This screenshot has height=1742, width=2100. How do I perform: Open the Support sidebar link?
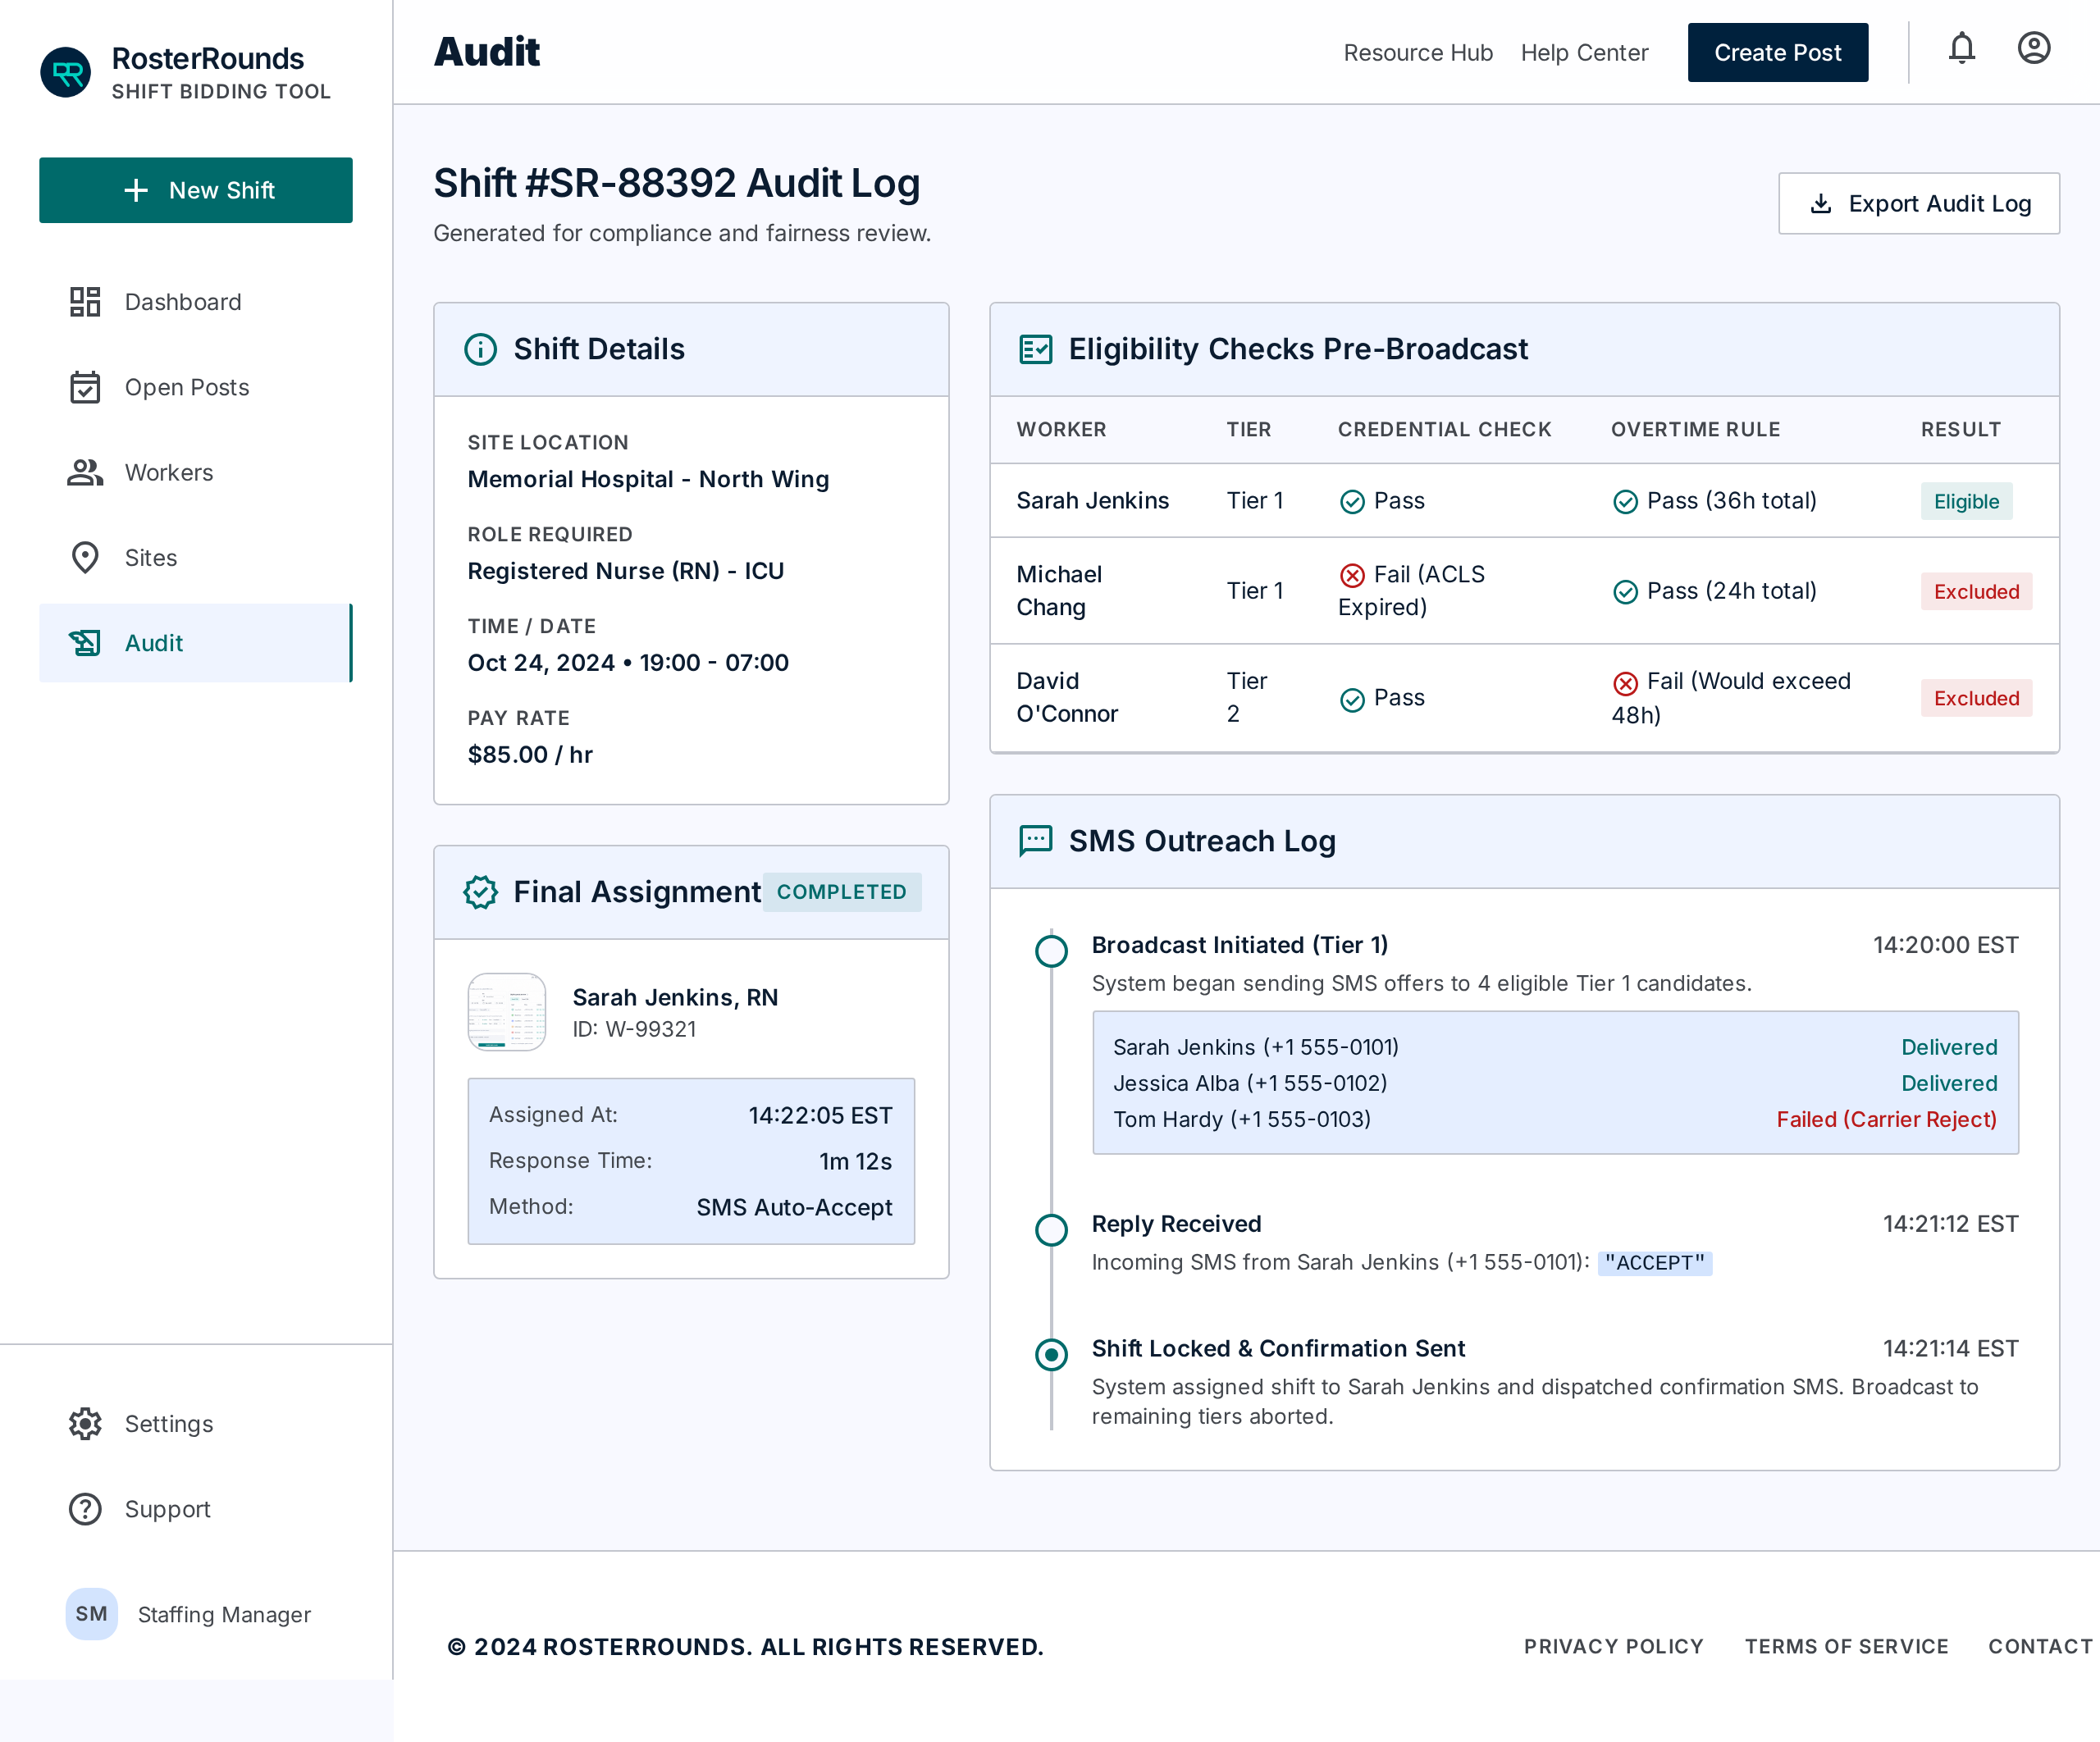point(196,1509)
